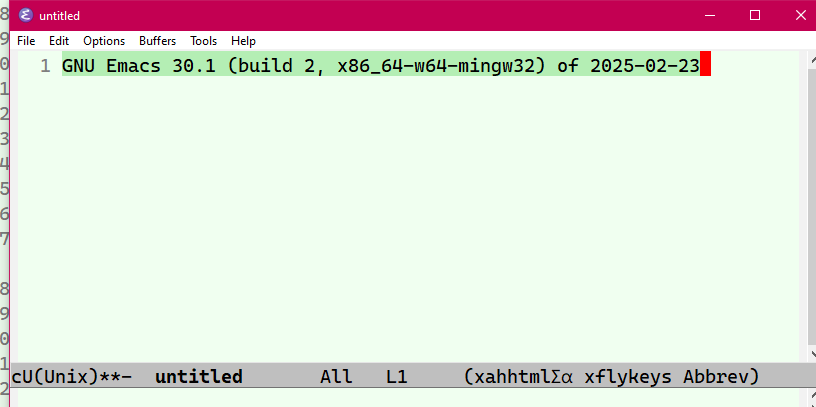Click the 'cU' coding system indicator
The width and height of the screenshot is (816, 407).
pos(21,376)
